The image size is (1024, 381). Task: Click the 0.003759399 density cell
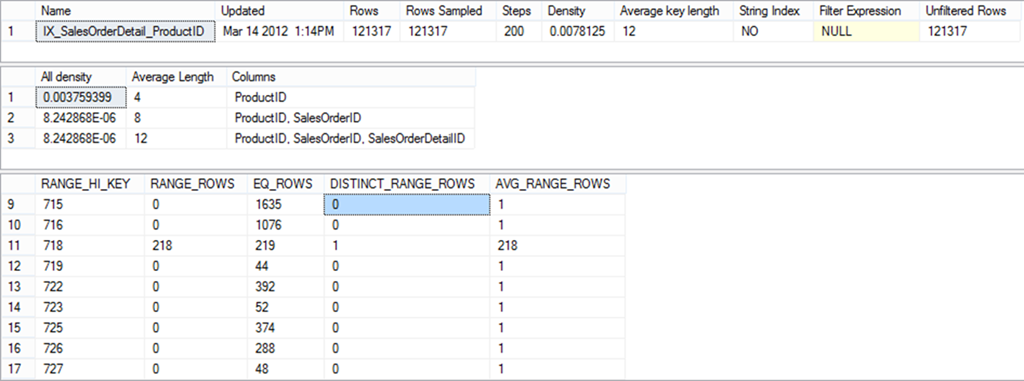[81, 97]
